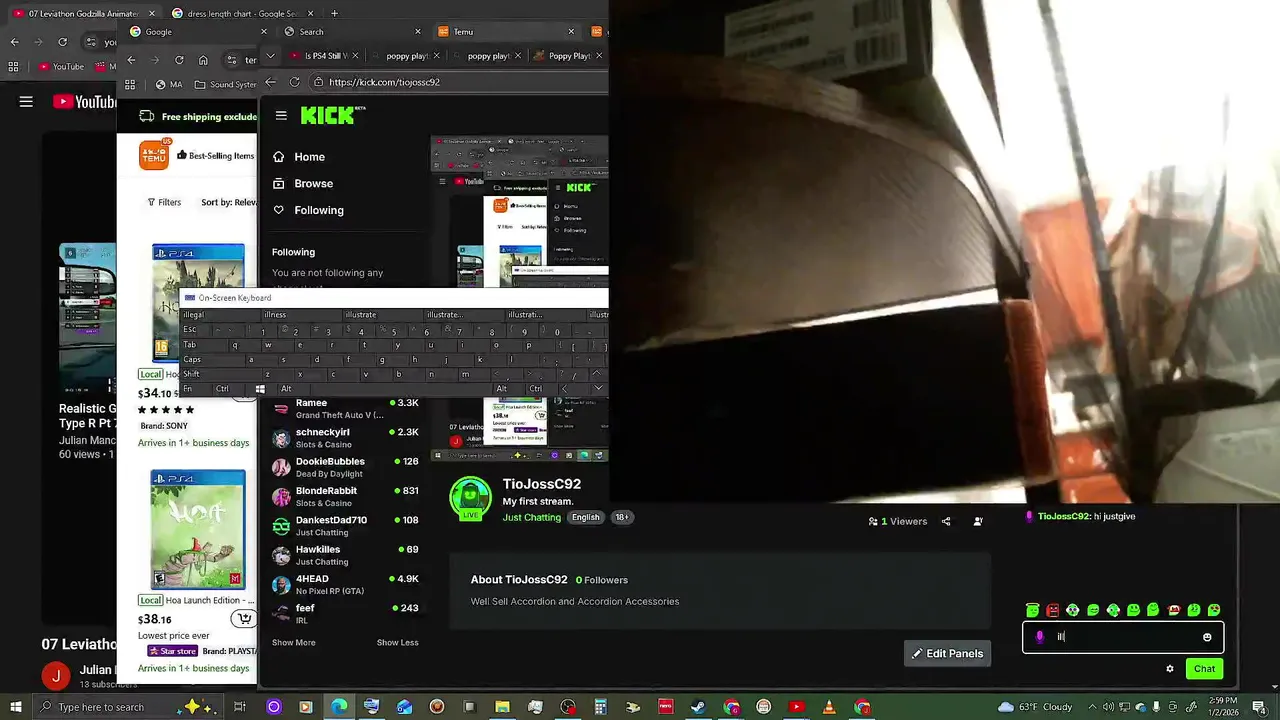The image size is (1280, 720).
Task: Open VLC from taskbar
Action: (x=829, y=707)
